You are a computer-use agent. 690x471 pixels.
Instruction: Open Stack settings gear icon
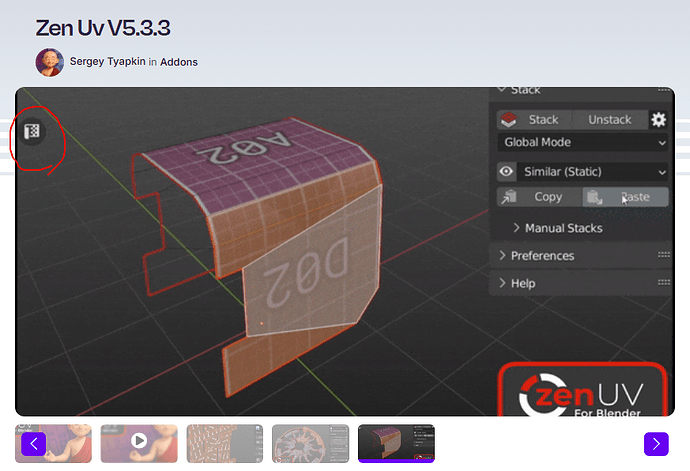point(658,120)
